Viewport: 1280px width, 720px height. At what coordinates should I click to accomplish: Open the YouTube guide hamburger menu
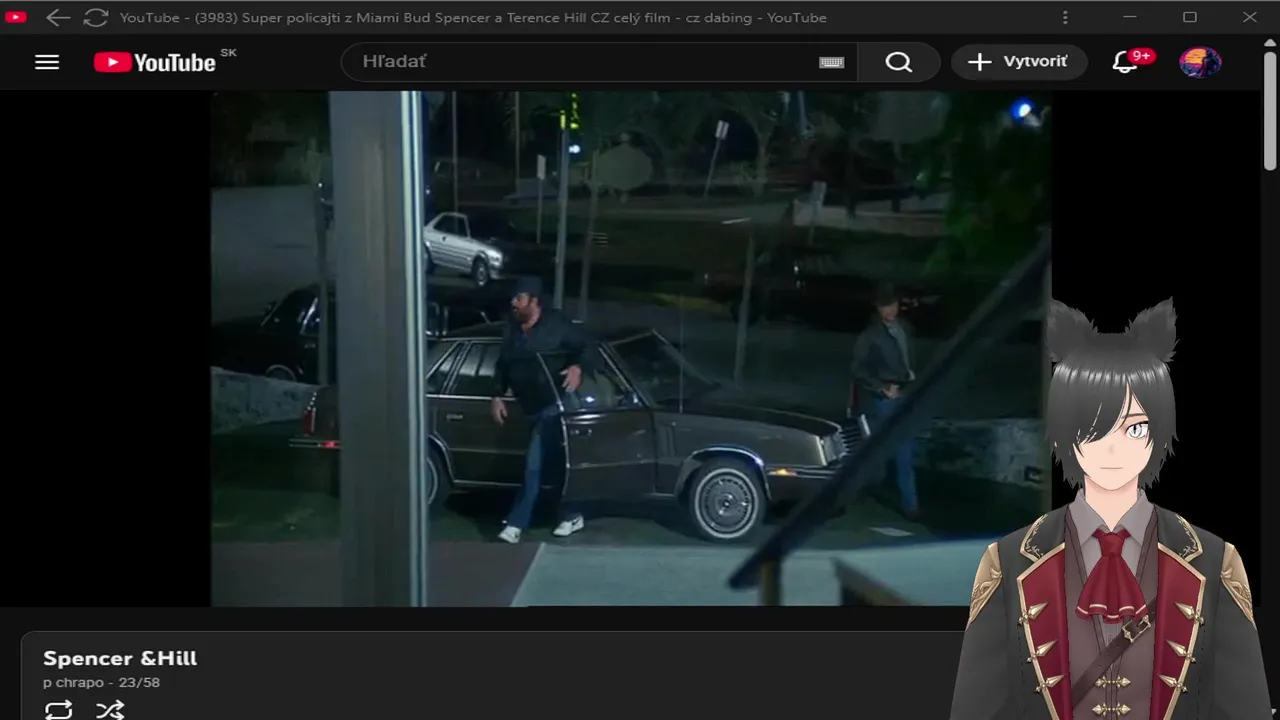tap(47, 62)
